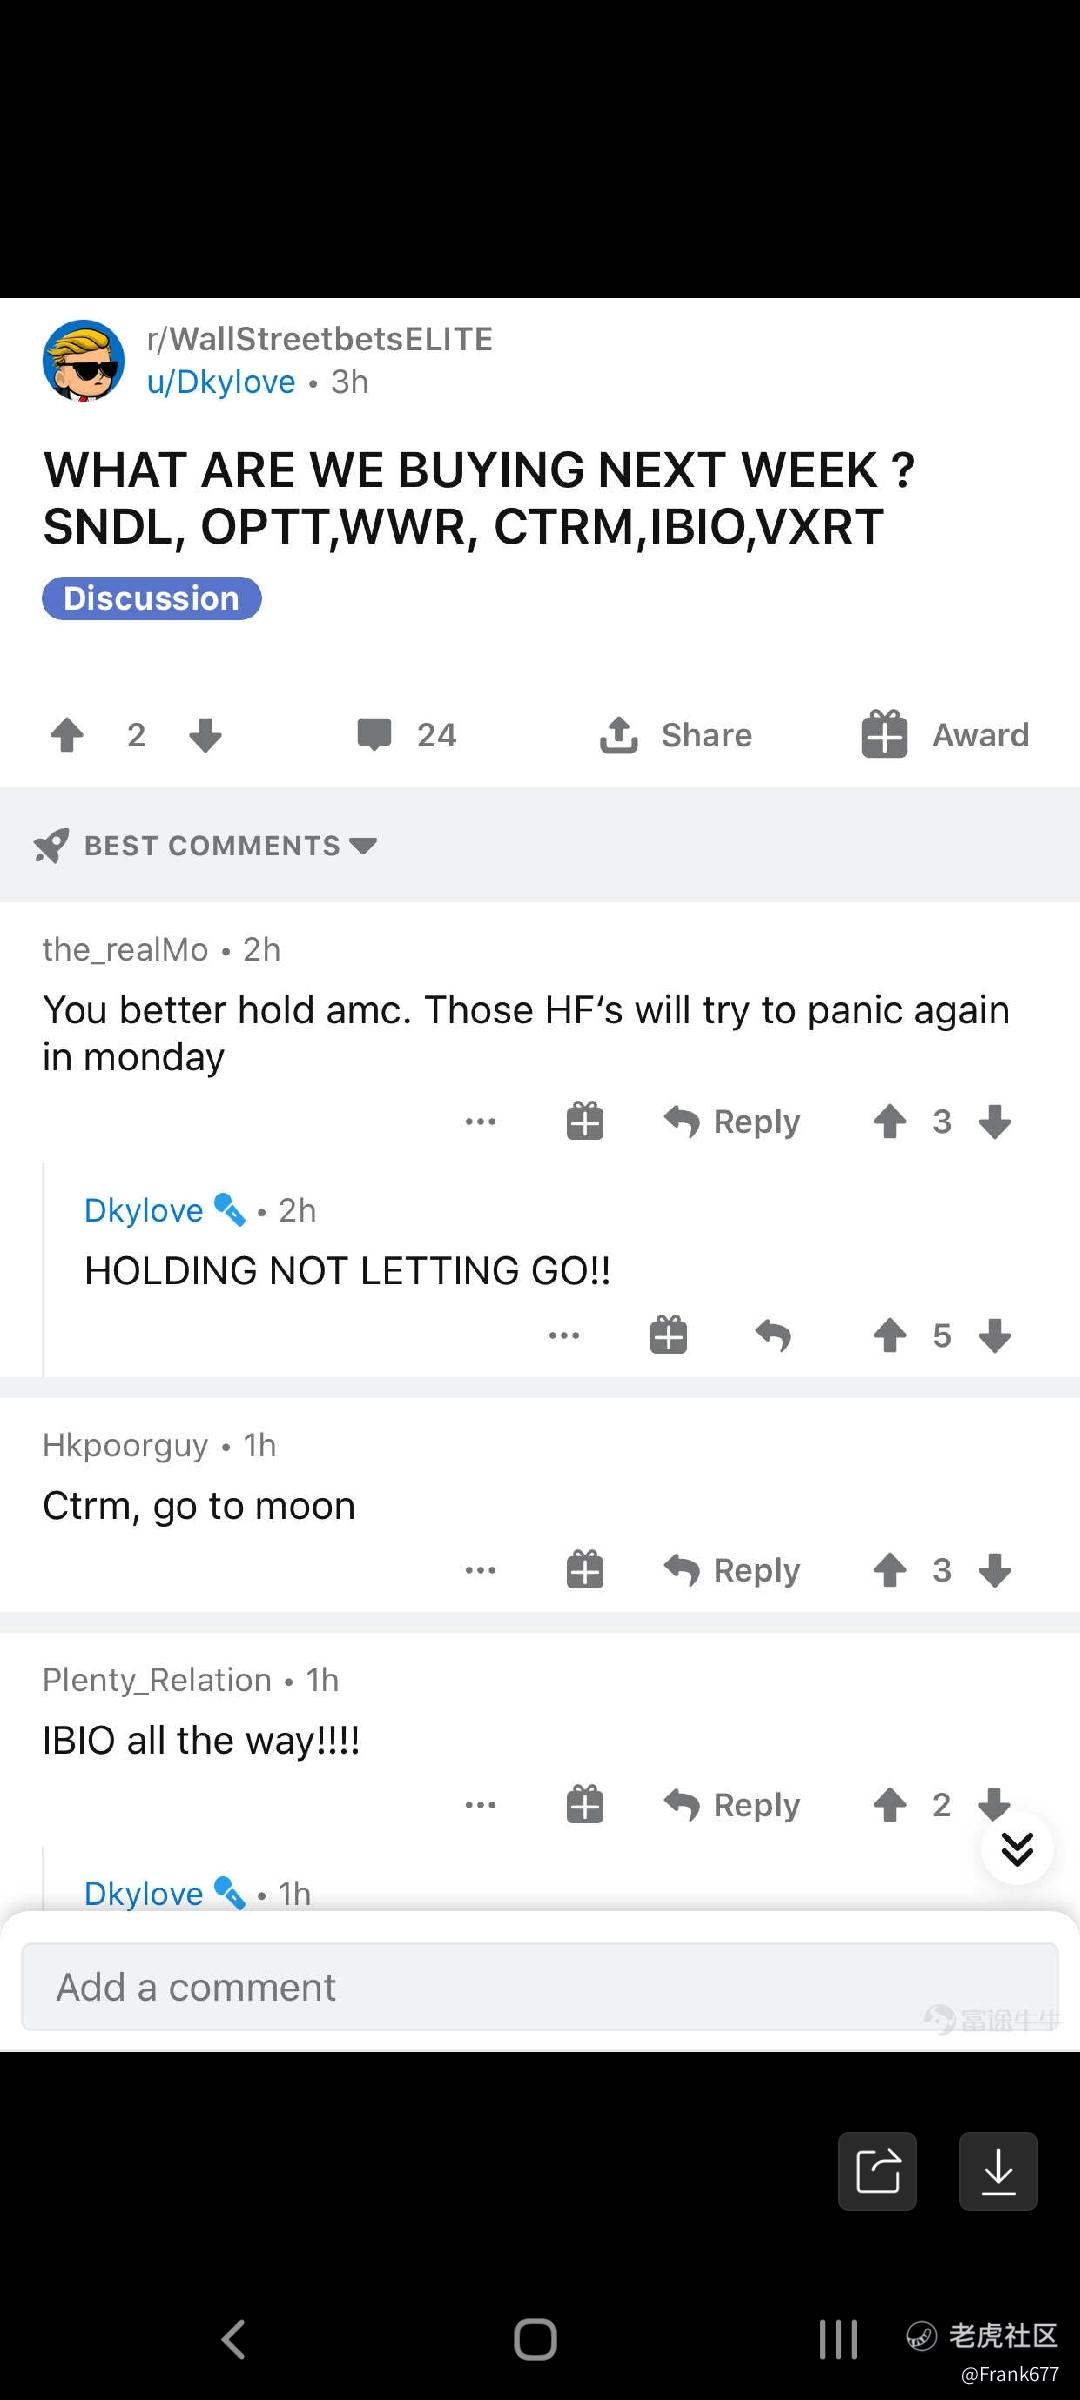The height and width of the screenshot is (2400, 1080).
Task: Reply to Plenty_Relation's IBIO comment
Action: [x=733, y=1805]
